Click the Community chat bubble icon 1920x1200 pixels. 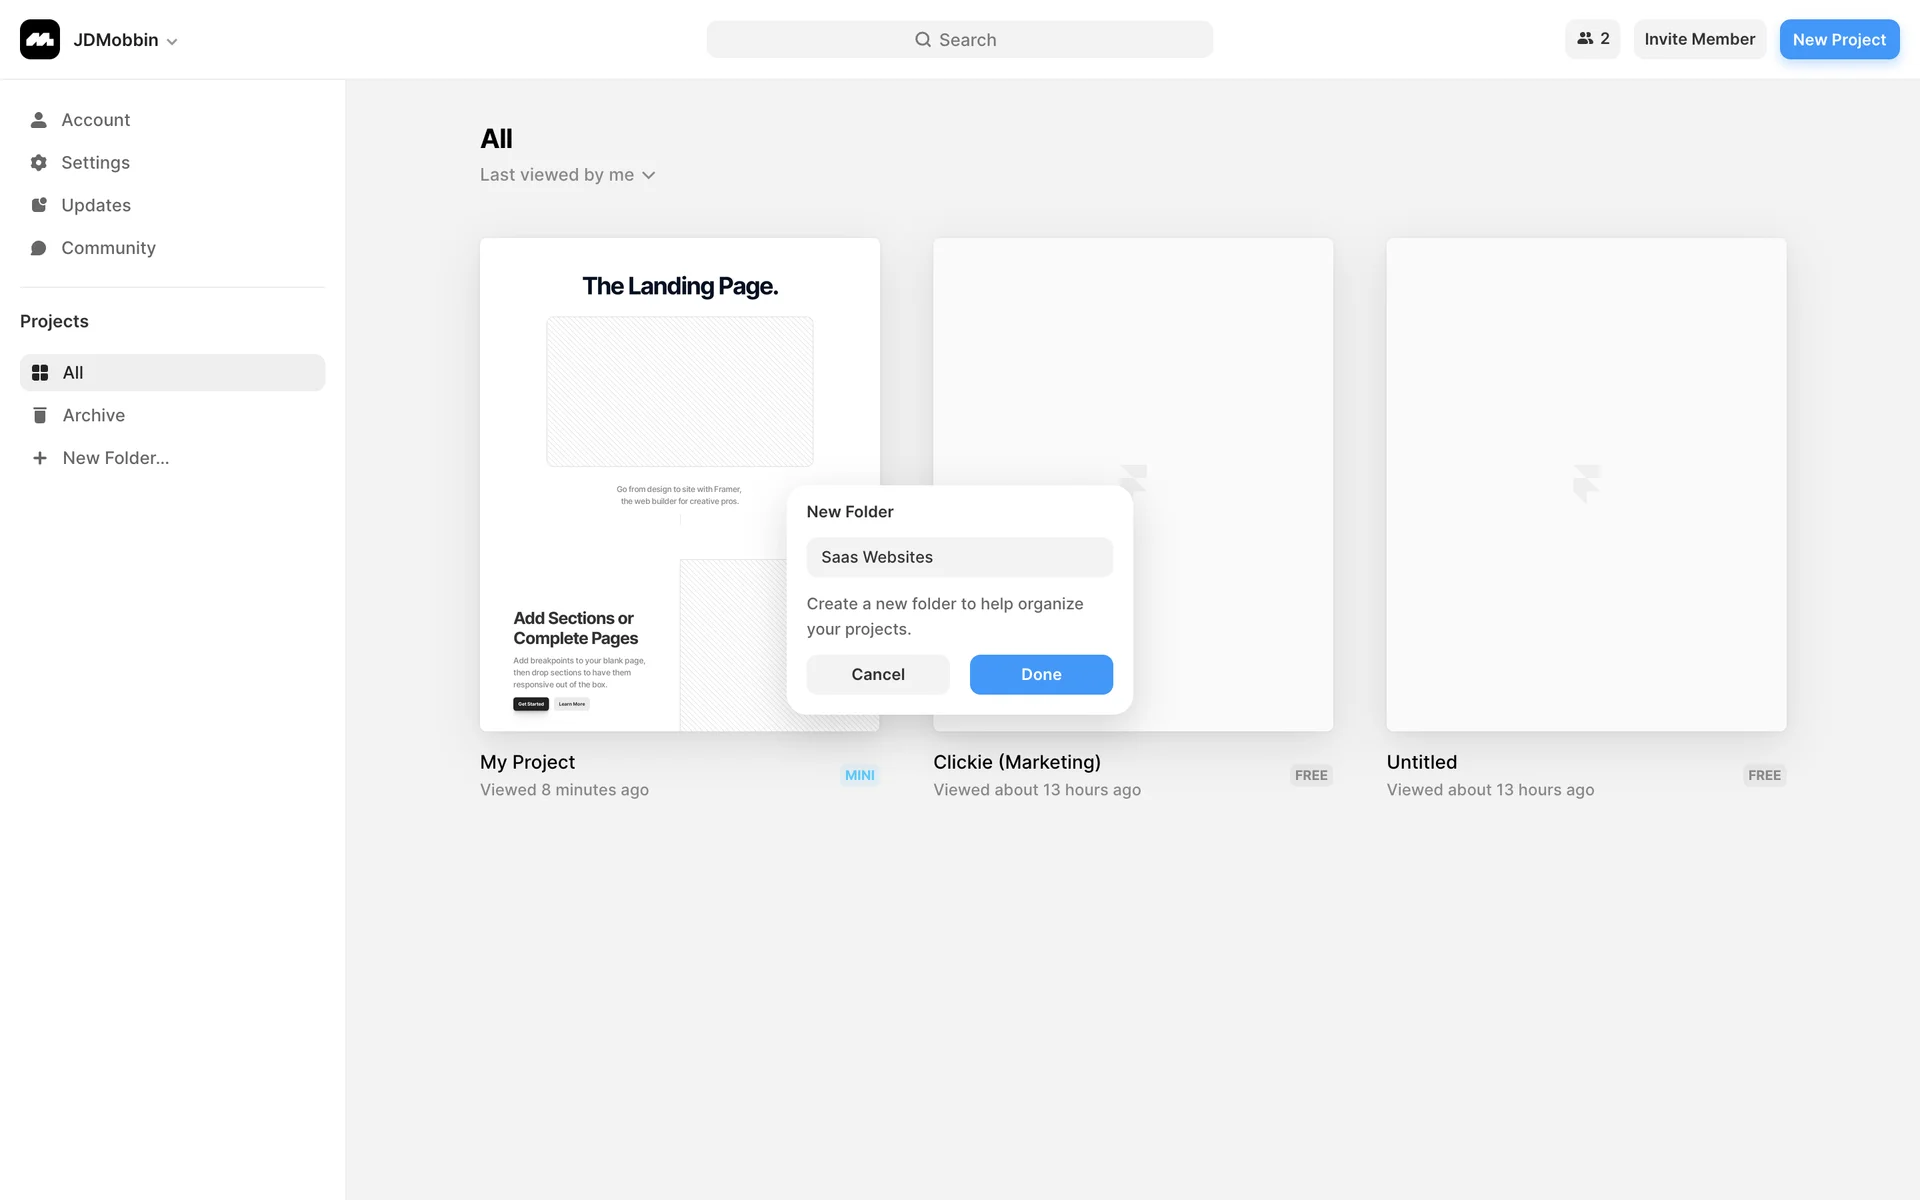point(39,248)
